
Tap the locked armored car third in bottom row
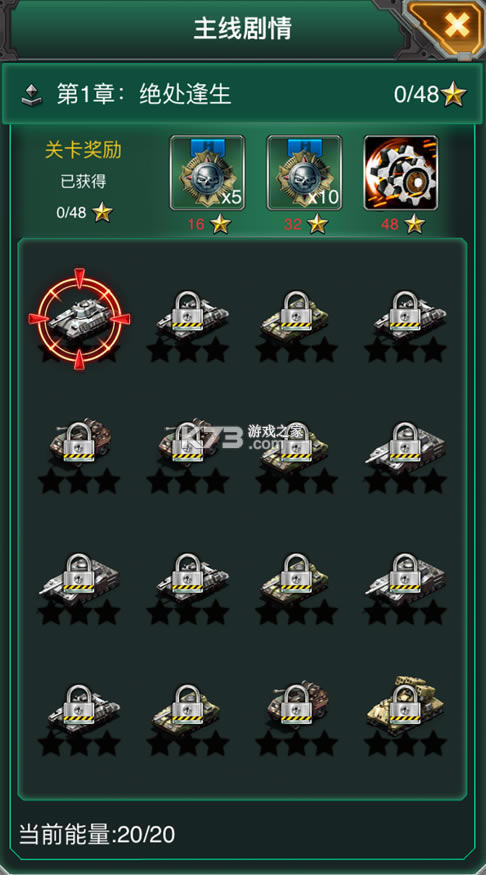[x=297, y=717]
